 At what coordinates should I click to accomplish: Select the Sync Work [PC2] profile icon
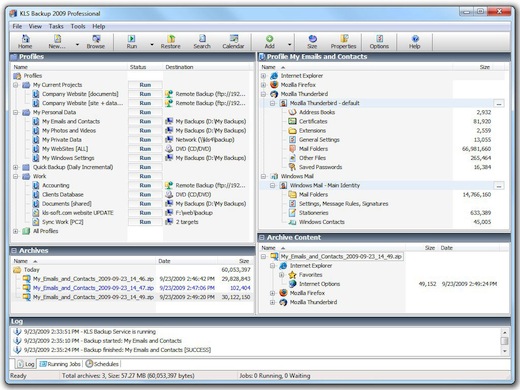36,222
